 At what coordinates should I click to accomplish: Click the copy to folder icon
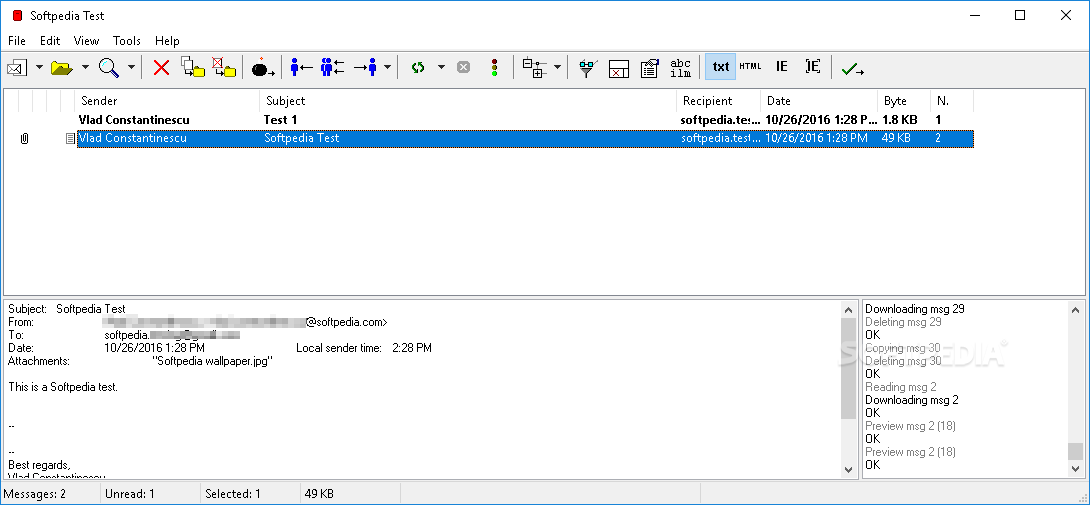pos(193,67)
